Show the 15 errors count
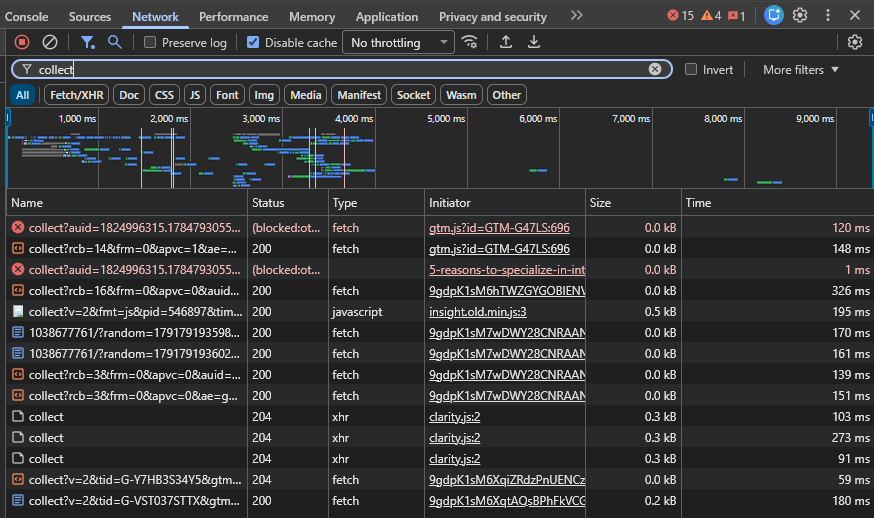Image resolution: width=874 pixels, height=518 pixels. pos(680,16)
